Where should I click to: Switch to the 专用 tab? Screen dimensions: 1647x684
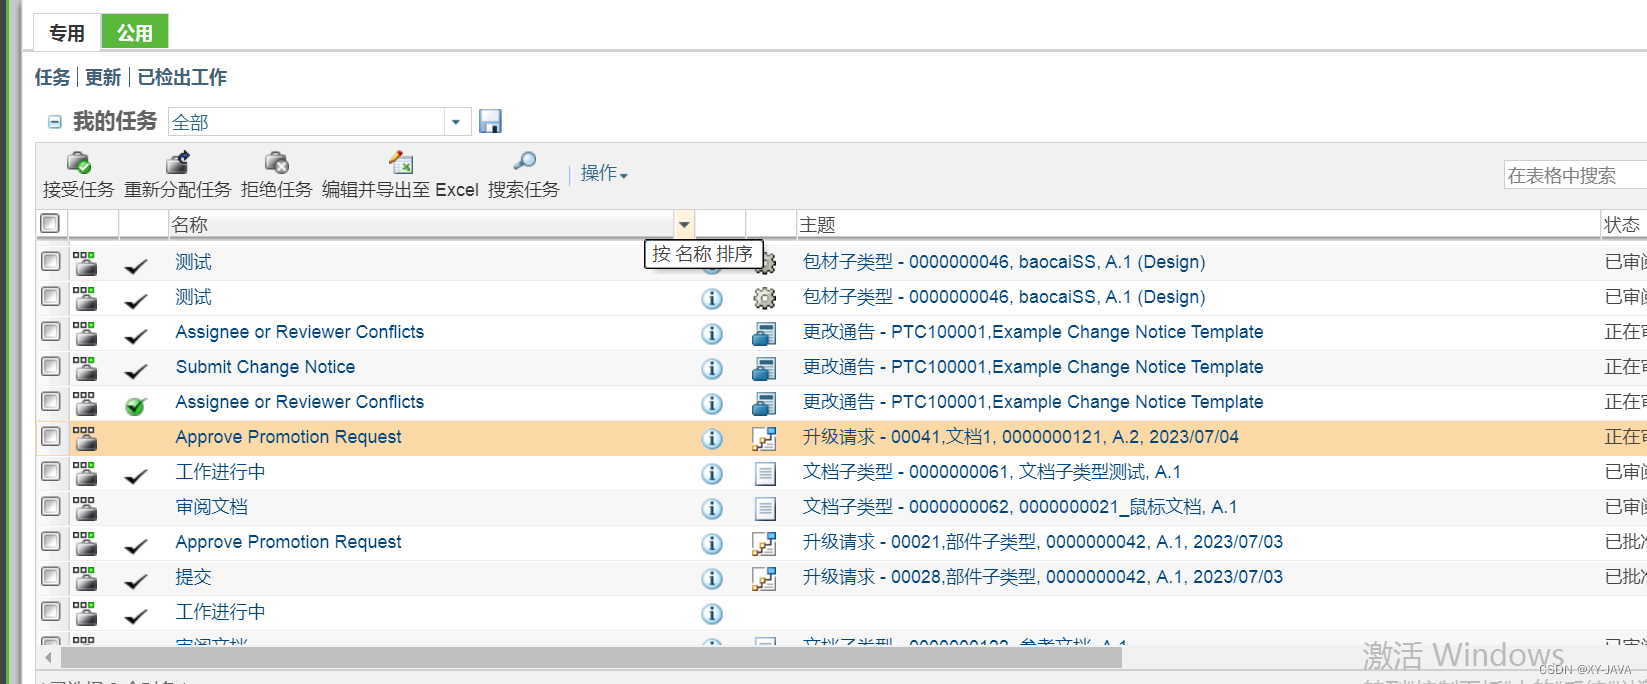pos(67,33)
